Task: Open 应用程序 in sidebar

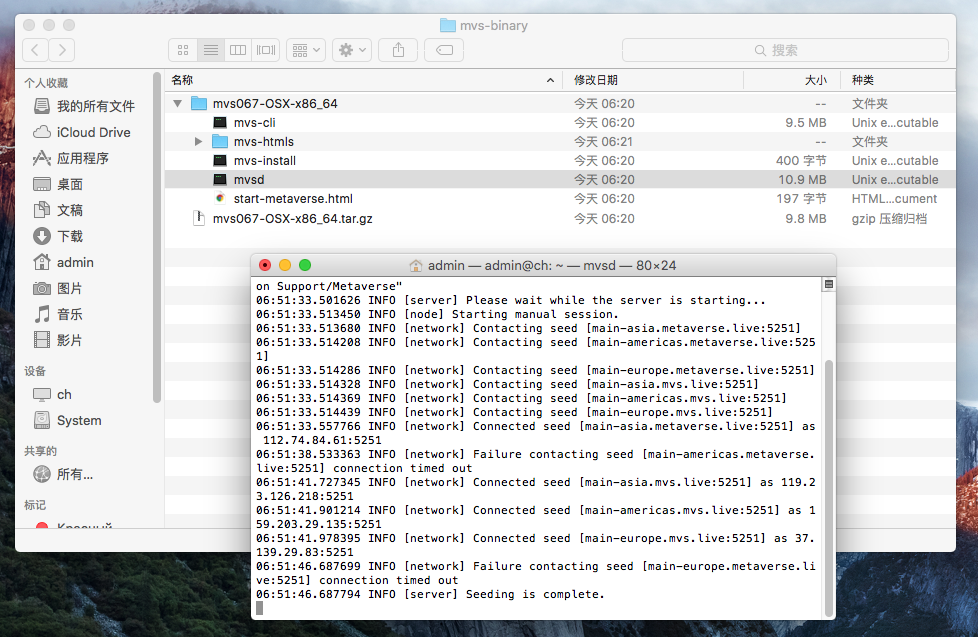Action: click(71, 158)
